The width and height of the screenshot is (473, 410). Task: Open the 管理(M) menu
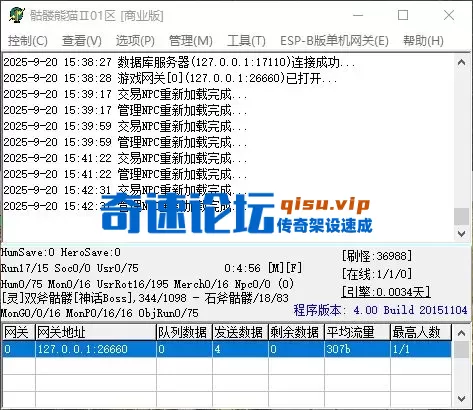point(191,41)
